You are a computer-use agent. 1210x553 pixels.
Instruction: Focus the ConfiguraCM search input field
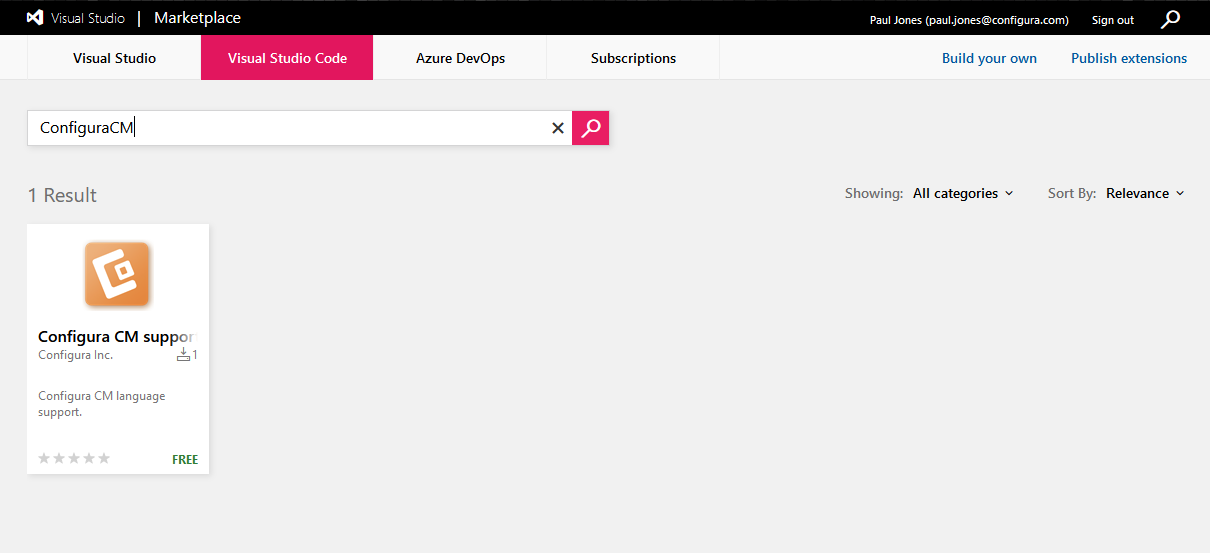[290, 128]
